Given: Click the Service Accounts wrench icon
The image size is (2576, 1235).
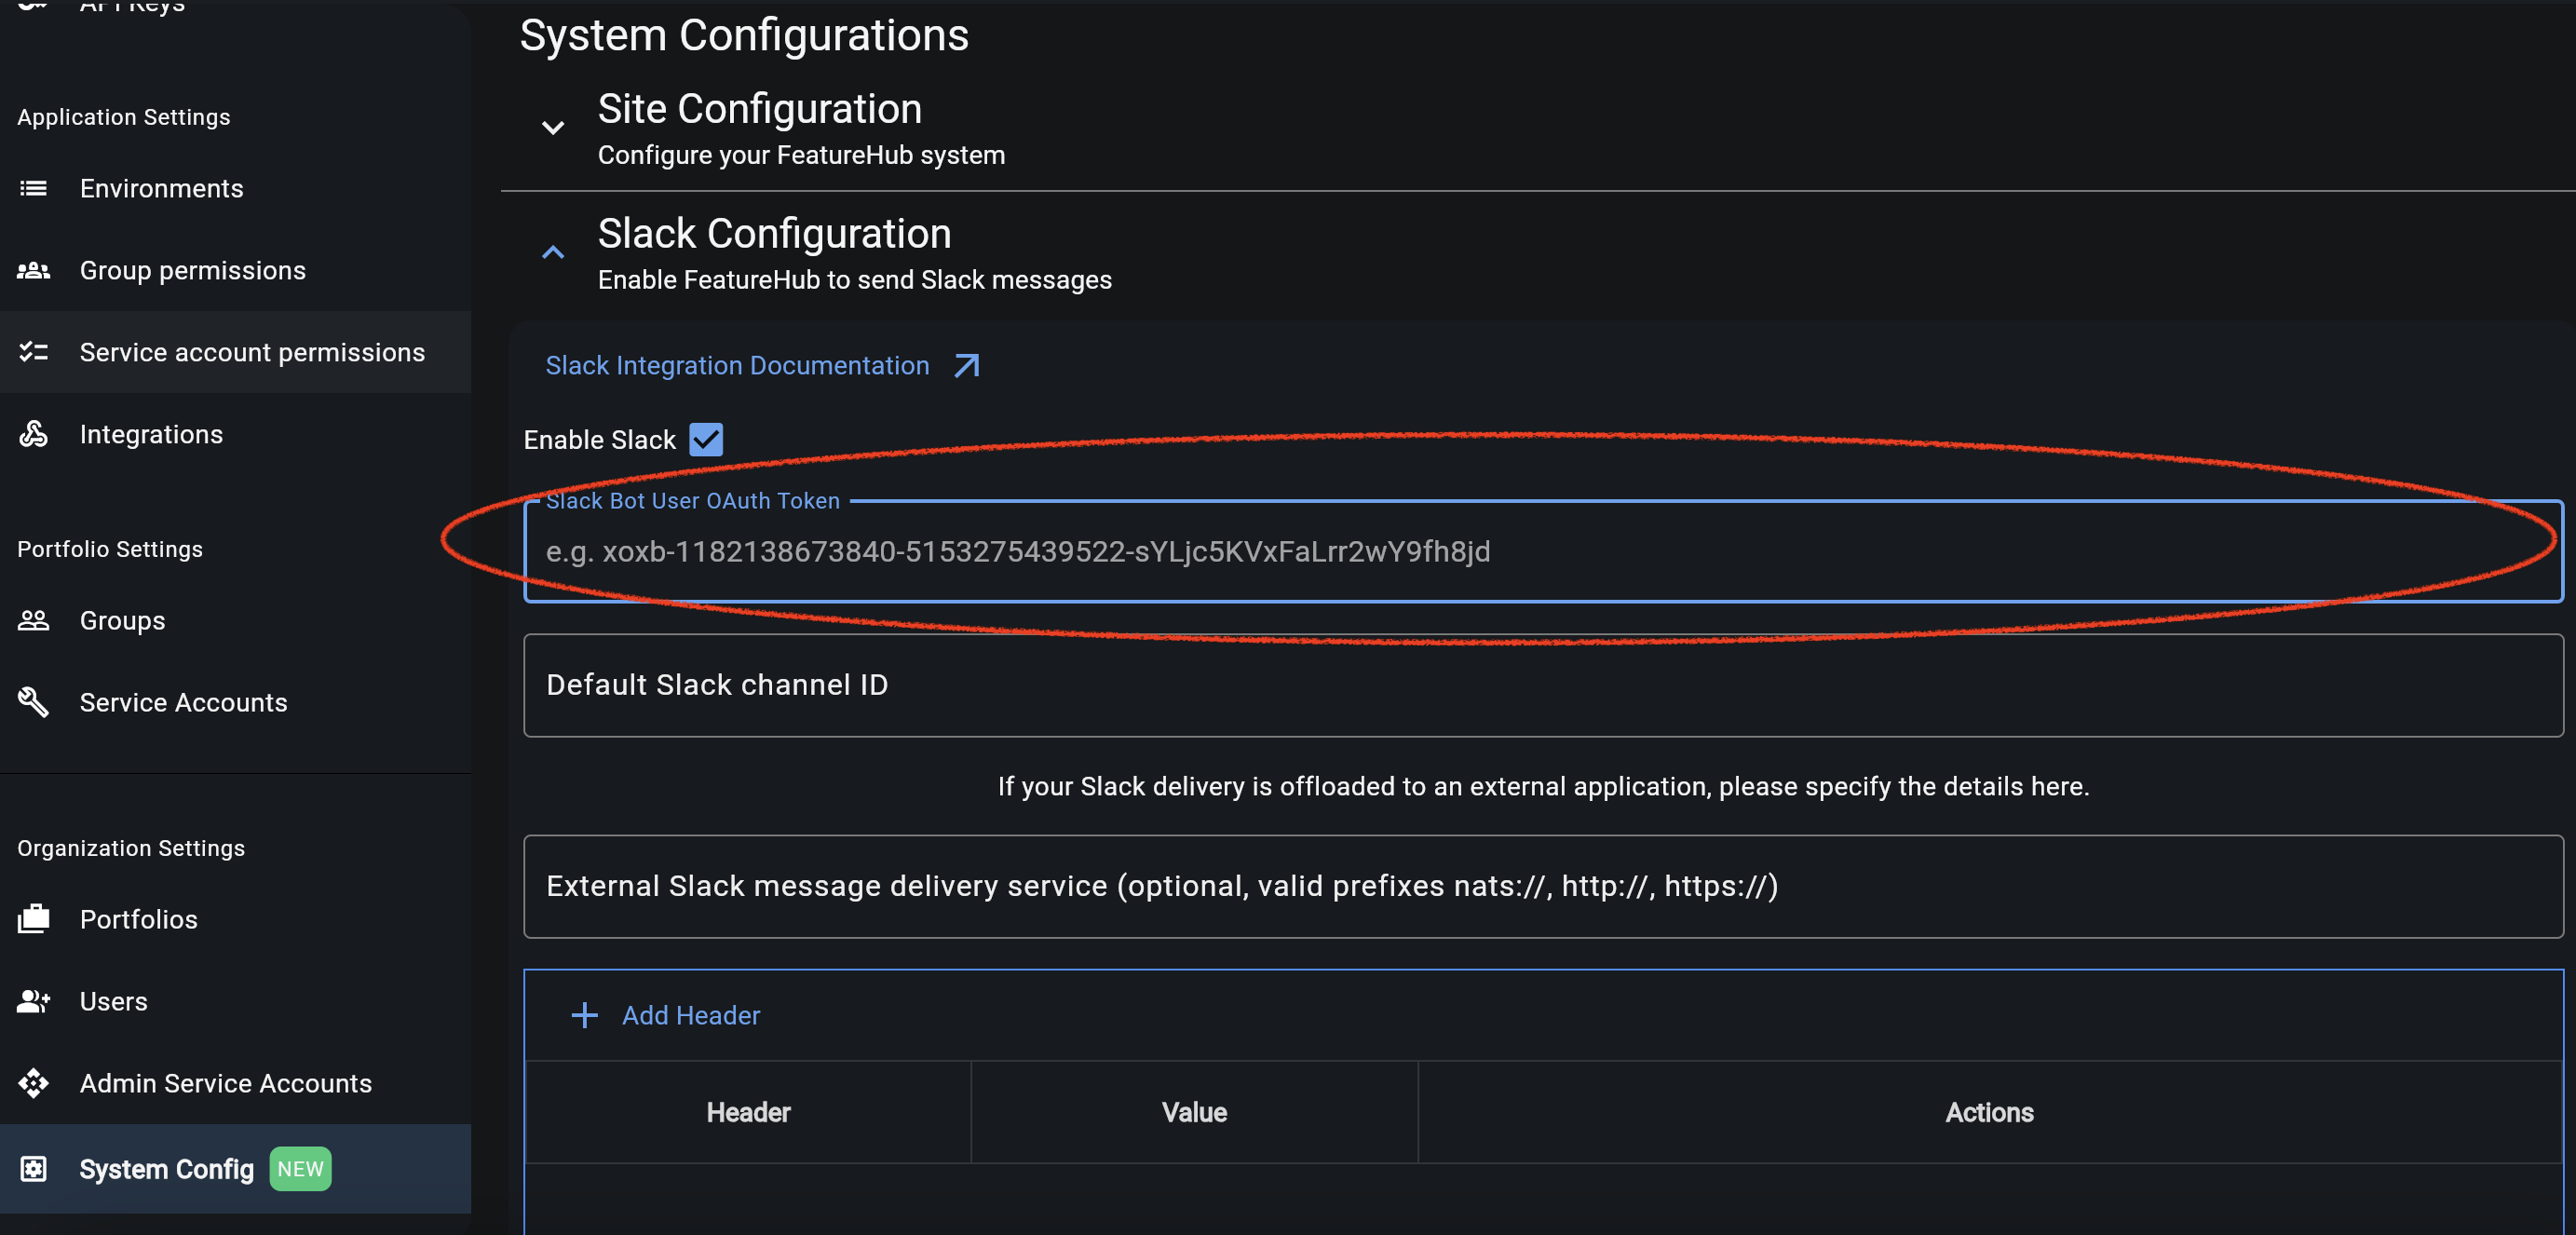Looking at the screenshot, I should [x=33, y=702].
